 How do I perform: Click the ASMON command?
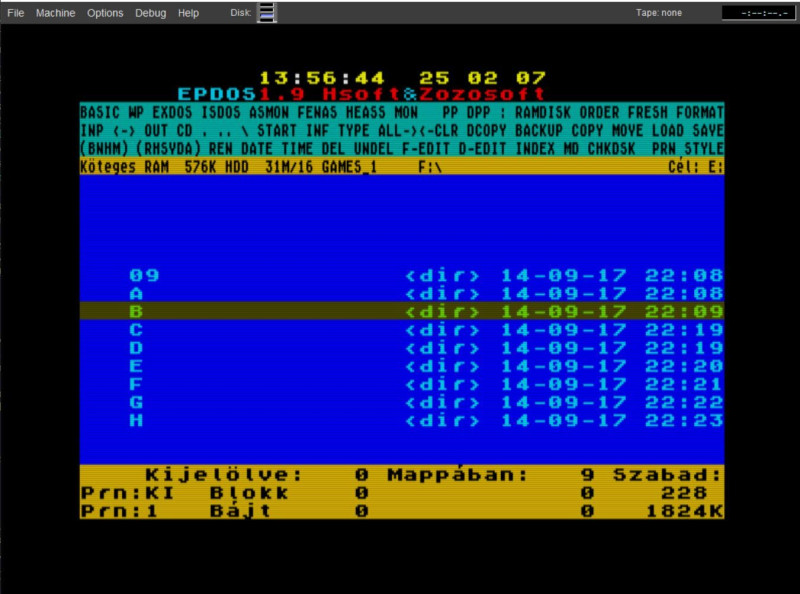click(x=268, y=112)
